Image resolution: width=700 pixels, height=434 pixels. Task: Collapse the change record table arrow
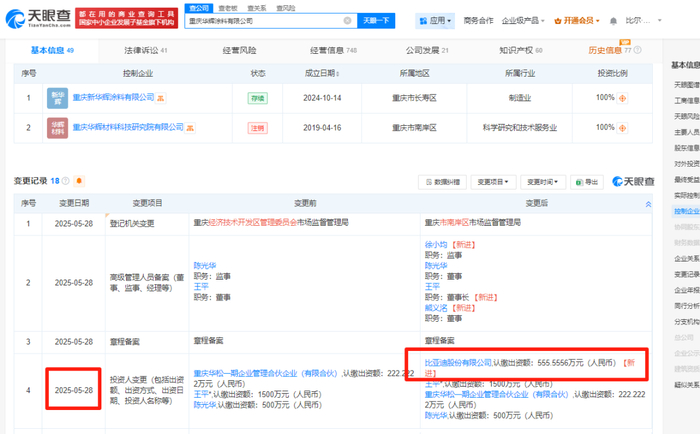[648, 204]
